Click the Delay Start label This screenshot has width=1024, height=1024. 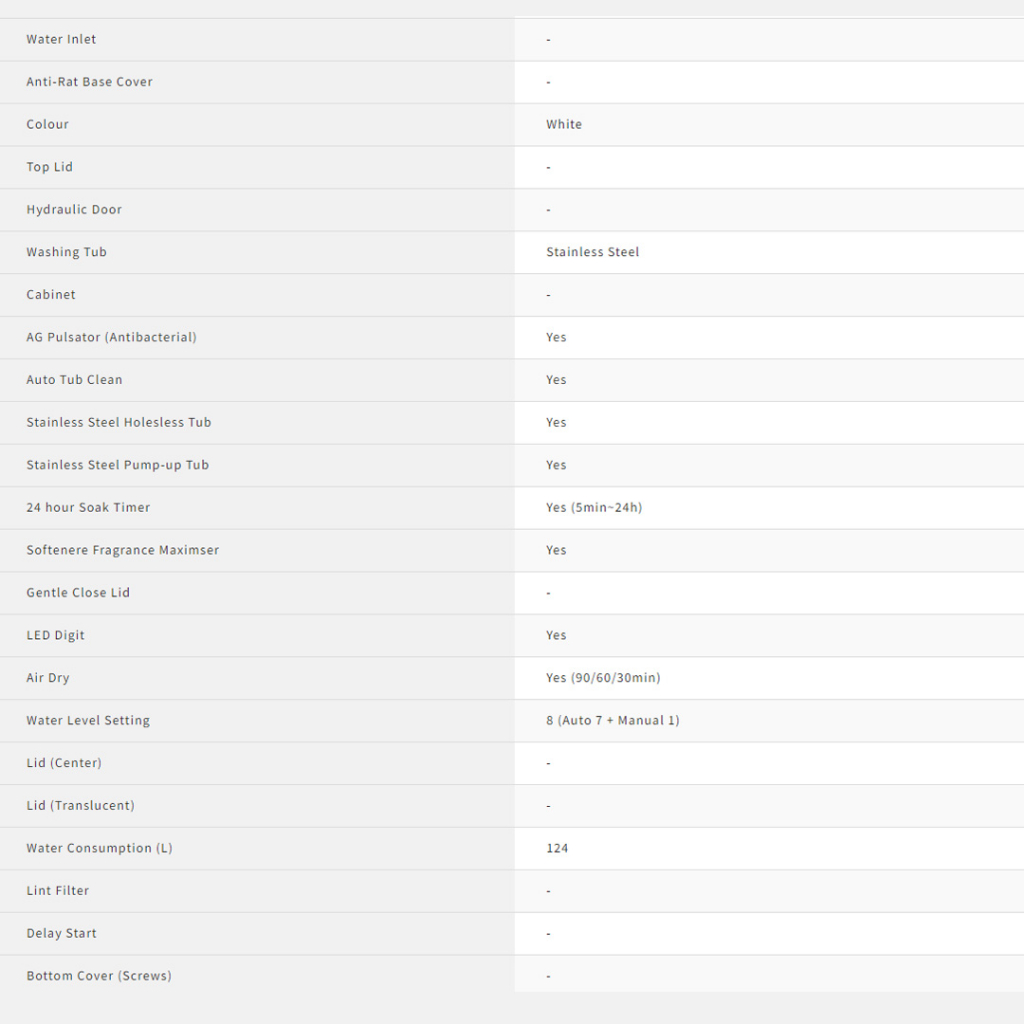(61, 933)
